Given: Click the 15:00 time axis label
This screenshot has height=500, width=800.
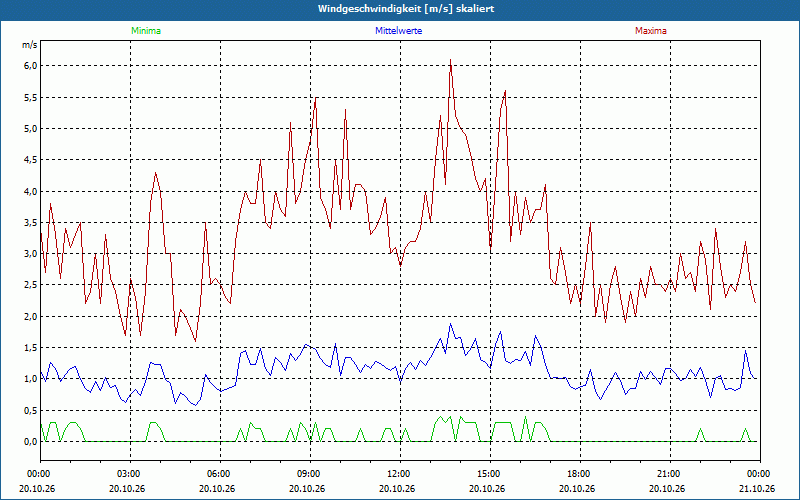Looking at the screenshot, I should point(490,473).
